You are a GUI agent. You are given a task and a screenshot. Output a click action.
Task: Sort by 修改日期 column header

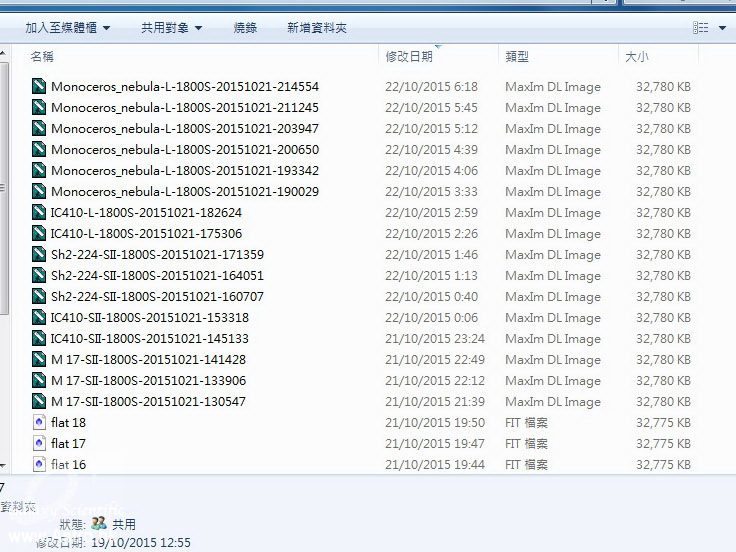[410, 57]
